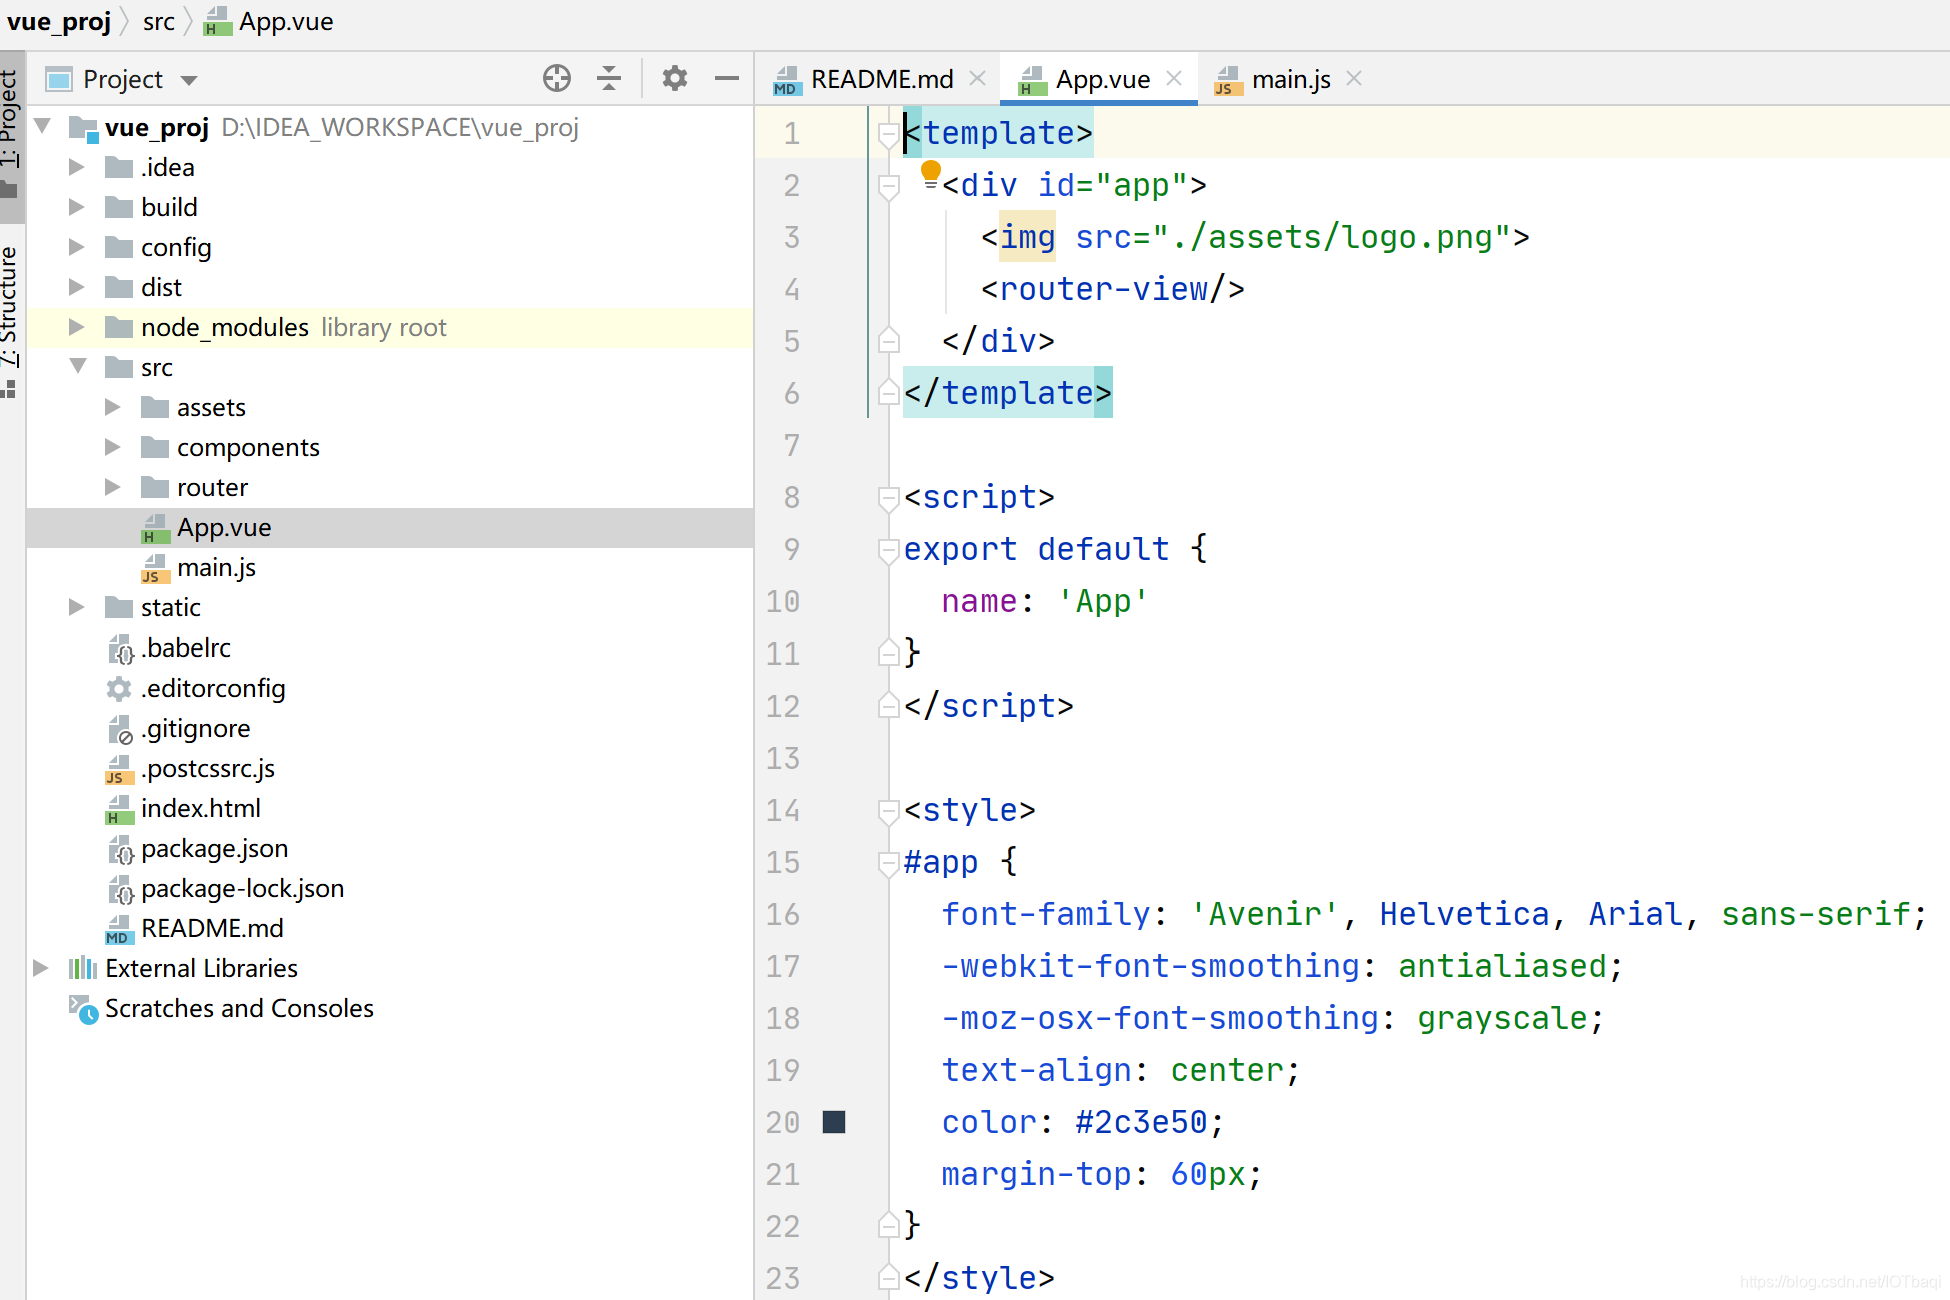1950x1300 pixels.
Task: Select .postcssrc.js file
Action: (390, 768)
